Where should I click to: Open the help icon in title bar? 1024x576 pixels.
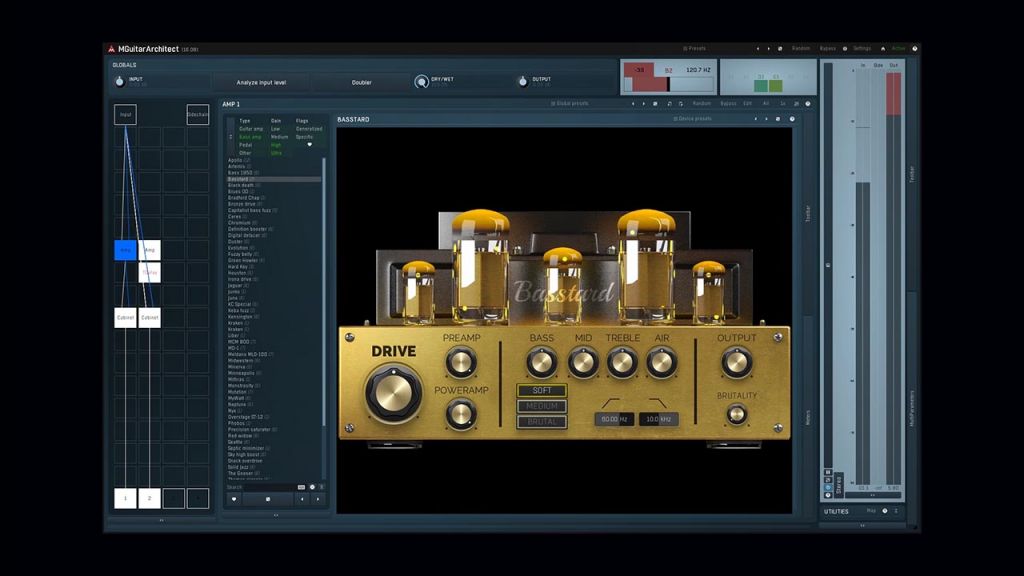click(x=914, y=48)
